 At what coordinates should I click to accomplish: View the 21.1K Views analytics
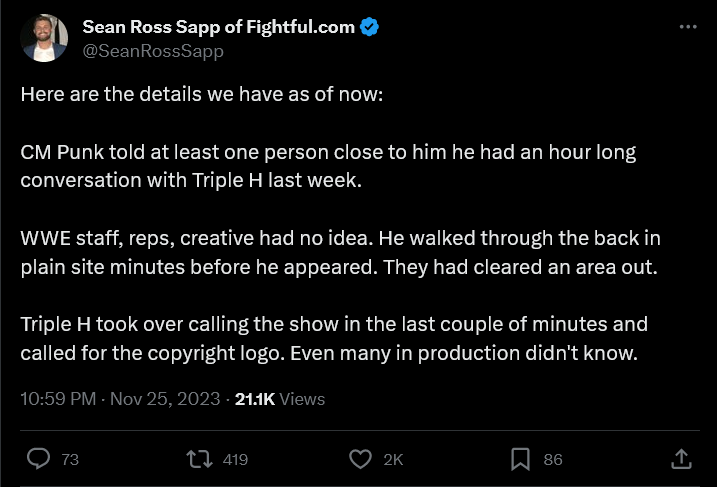click(280, 399)
